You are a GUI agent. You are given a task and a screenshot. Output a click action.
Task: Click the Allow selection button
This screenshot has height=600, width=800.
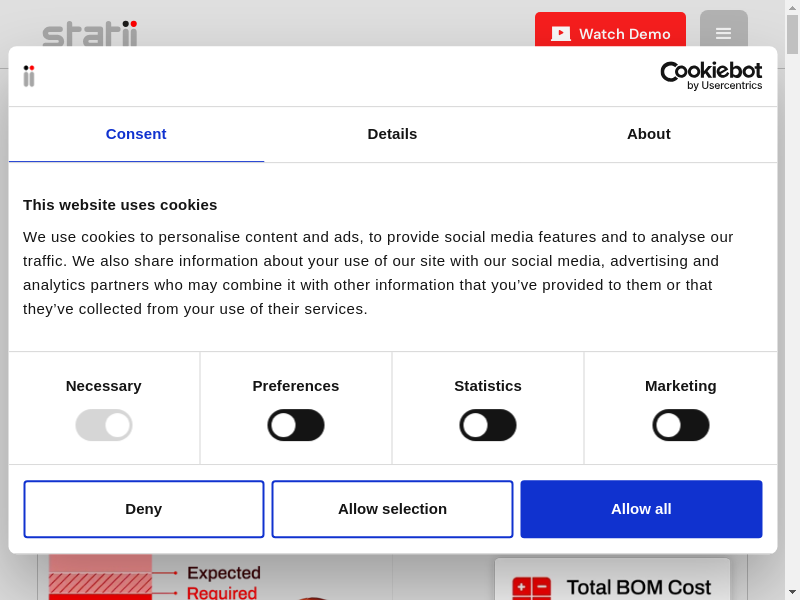392,509
